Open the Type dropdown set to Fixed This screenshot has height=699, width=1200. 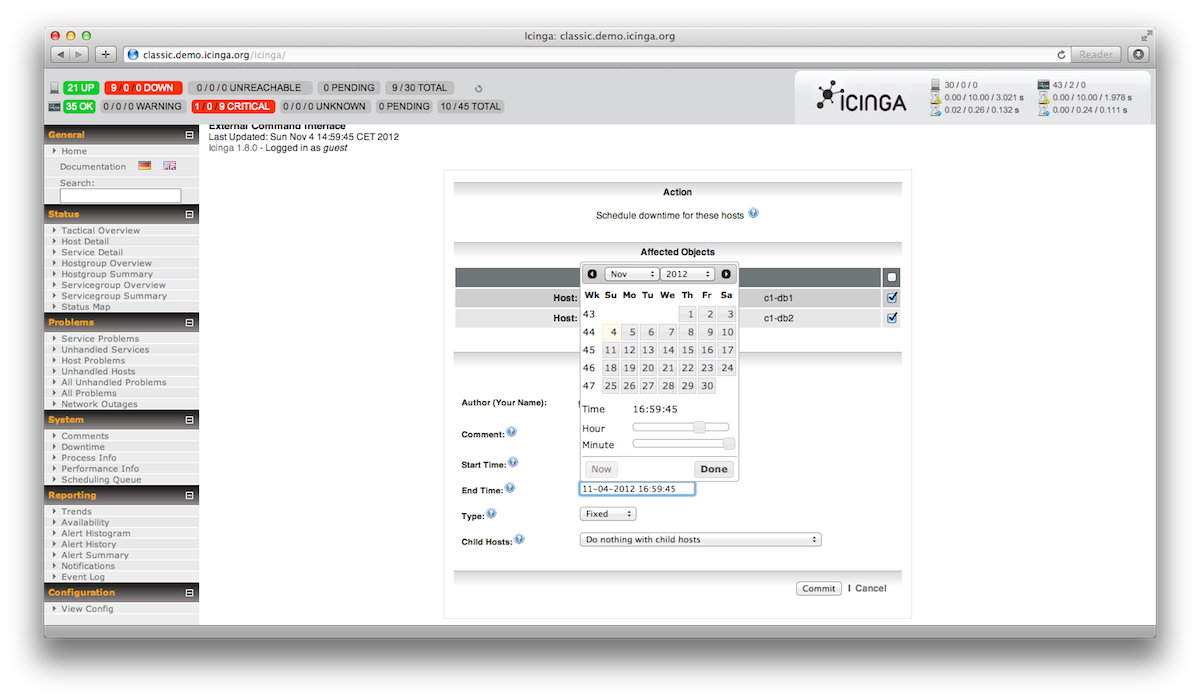point(608,514)
